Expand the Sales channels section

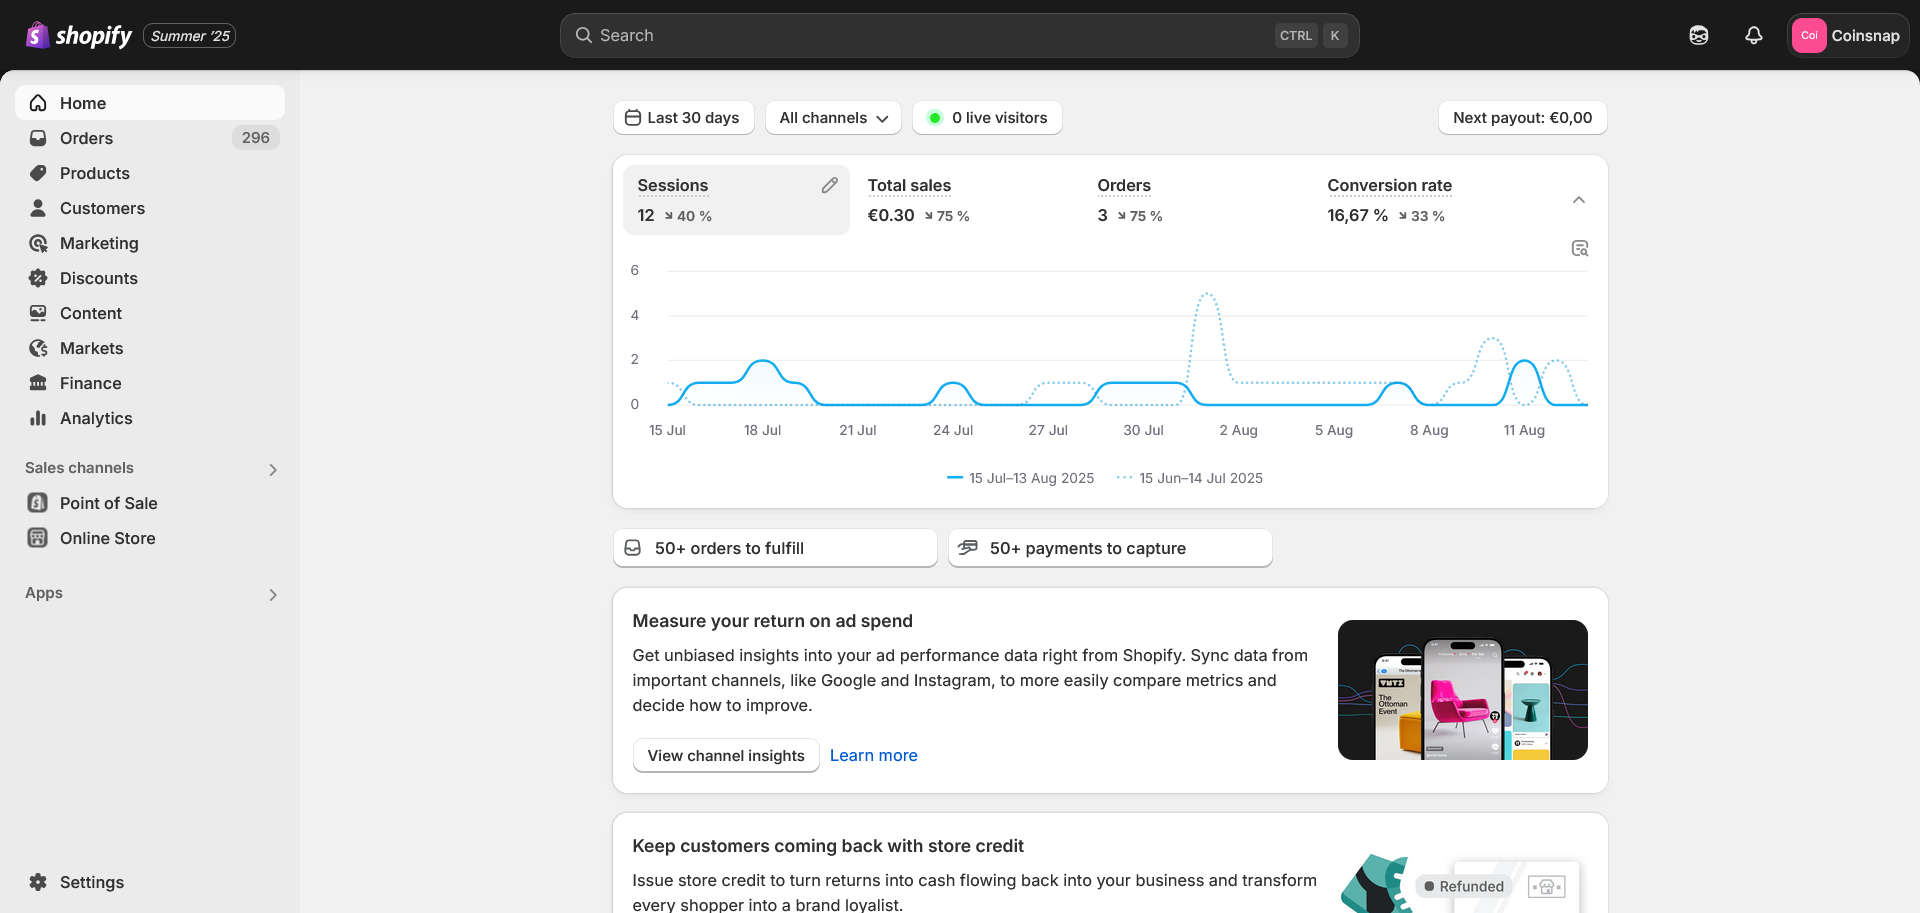[x=272, y=469]
